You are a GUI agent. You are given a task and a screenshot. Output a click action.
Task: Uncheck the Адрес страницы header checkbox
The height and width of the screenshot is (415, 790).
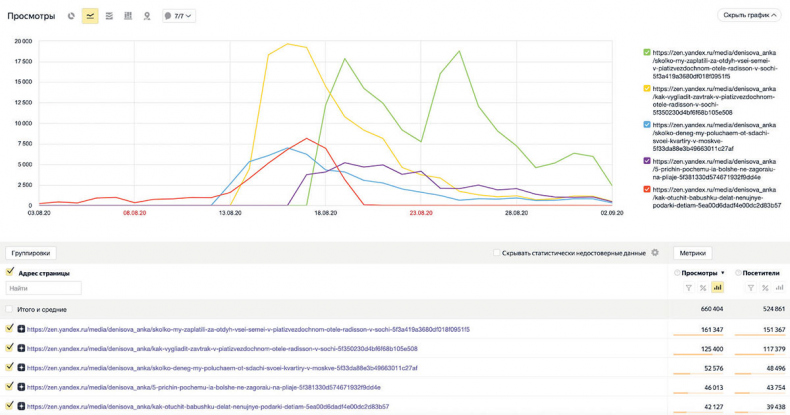(10, 272)
